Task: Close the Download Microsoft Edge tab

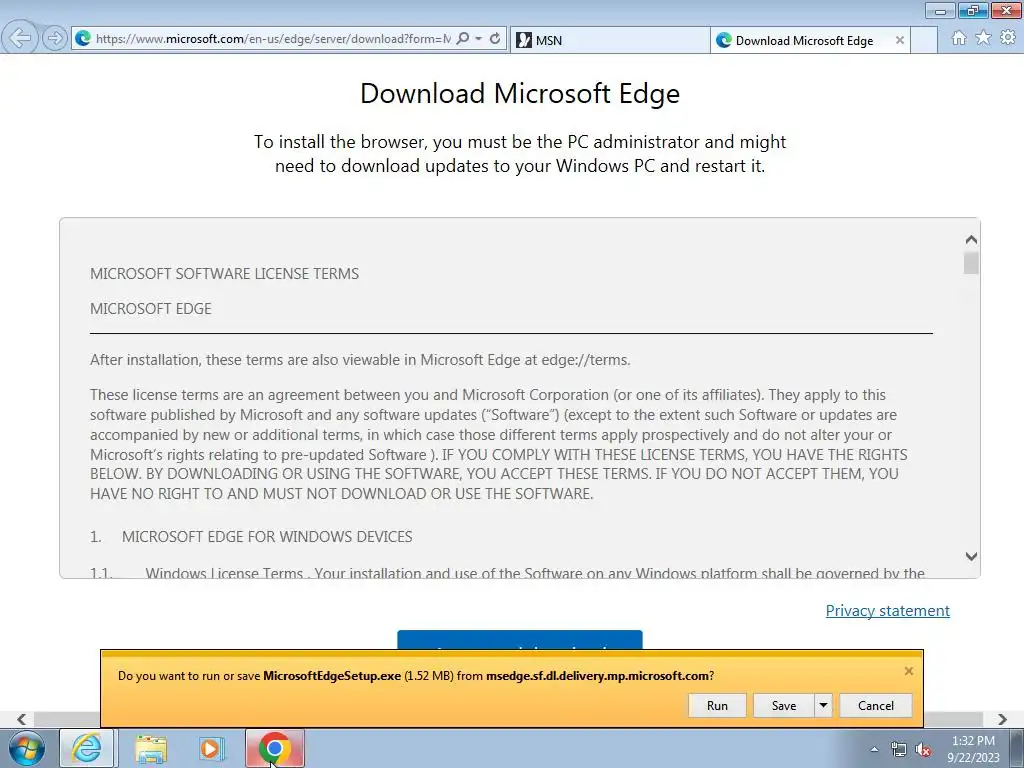Action: click(x=899, y=40)
